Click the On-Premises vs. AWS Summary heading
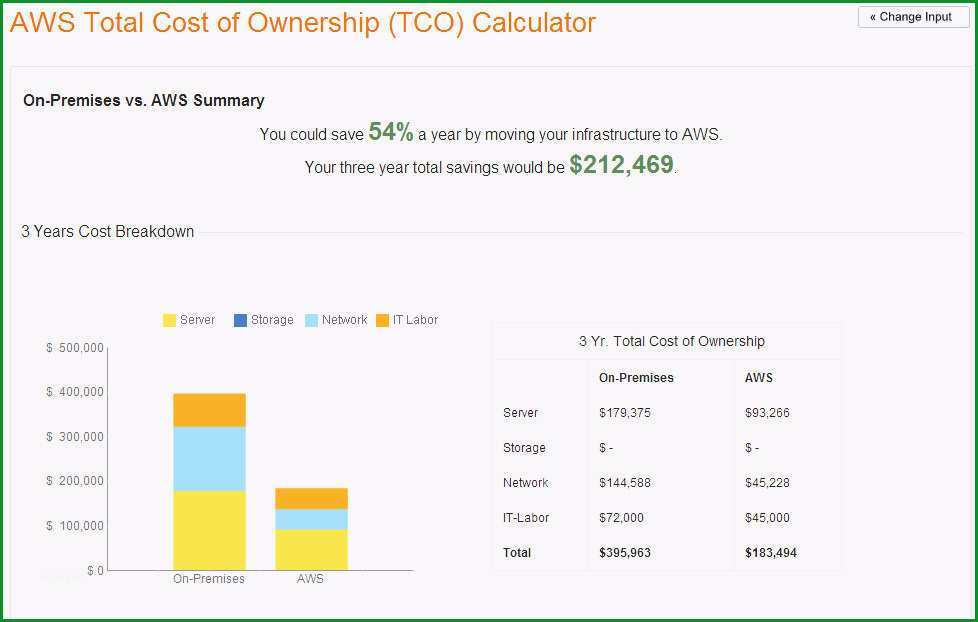Image resolution: width=978 pixels, height=622 pixels. coord(143,100)
